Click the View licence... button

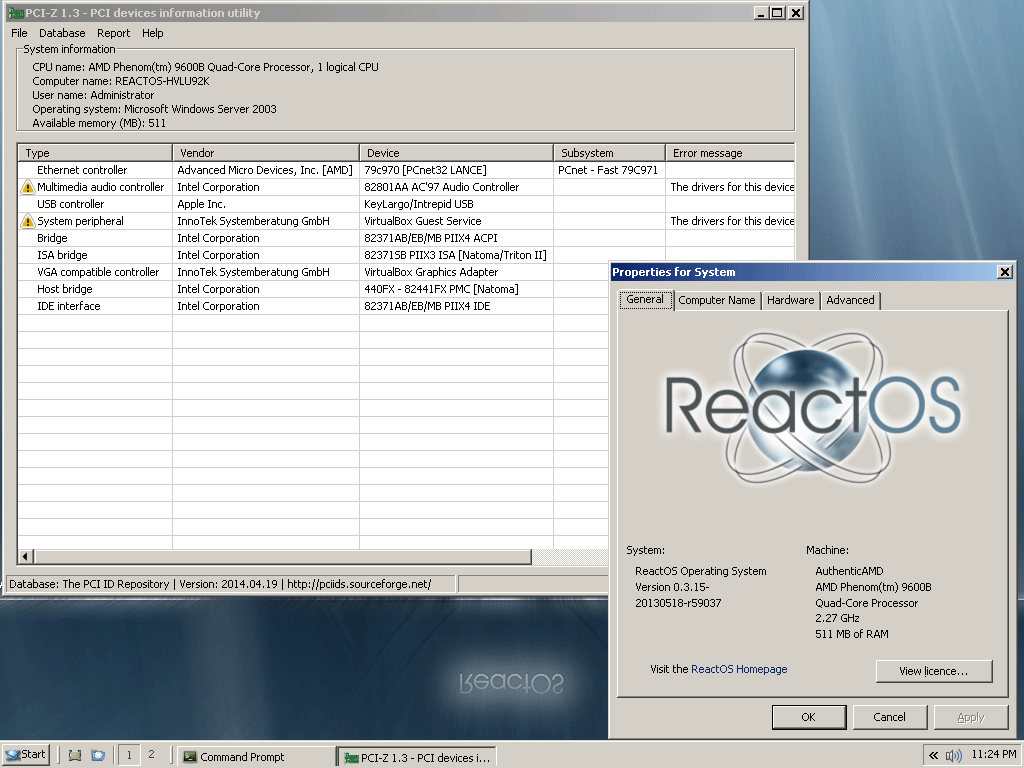[934, 671]
